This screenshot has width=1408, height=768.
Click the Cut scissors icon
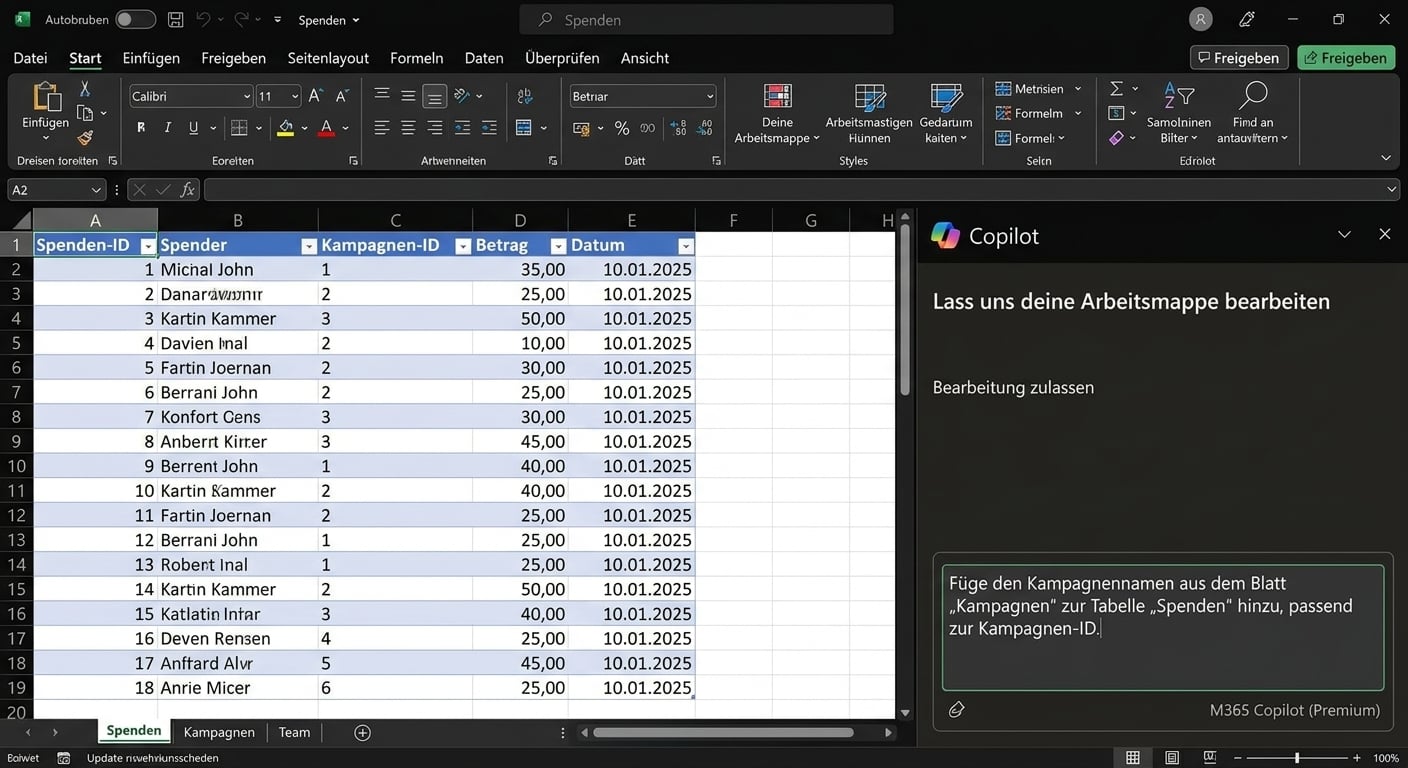coord(85,89)
